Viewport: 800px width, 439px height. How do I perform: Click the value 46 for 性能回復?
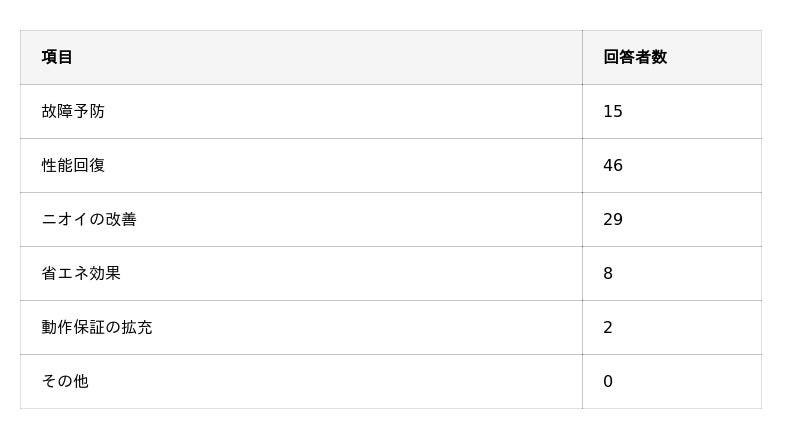tap(613, 165)
